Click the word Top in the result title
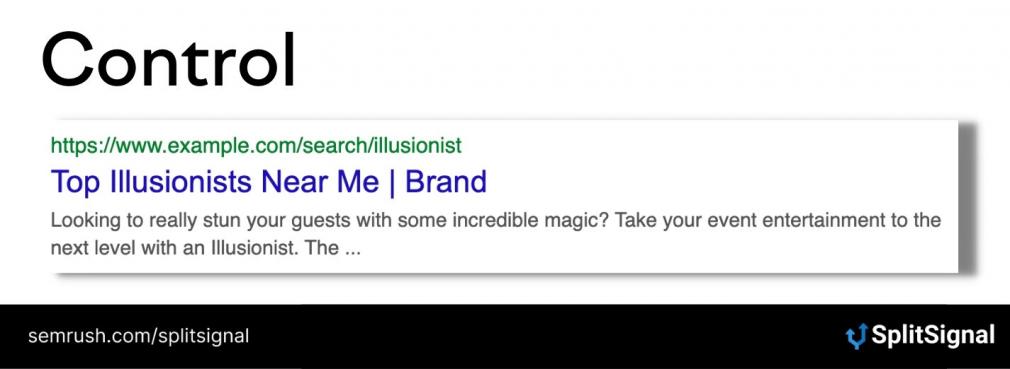Viewport: 1010px width, 369px height. pos(75,182)
